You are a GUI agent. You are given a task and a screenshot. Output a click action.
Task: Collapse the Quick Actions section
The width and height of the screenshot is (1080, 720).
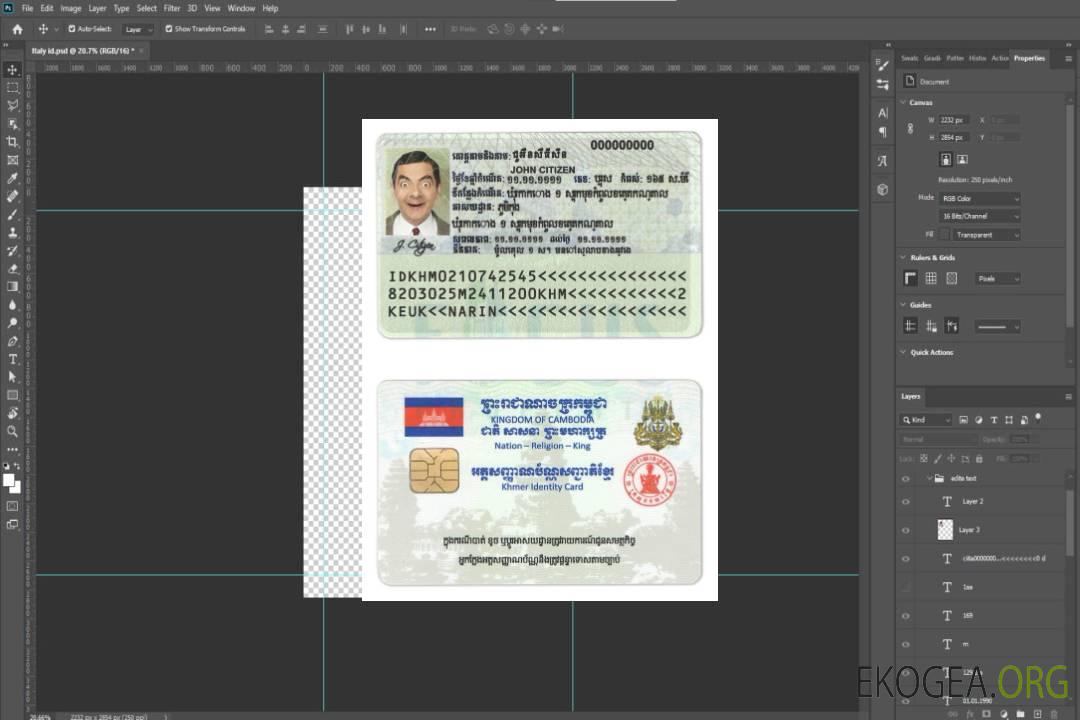[903, 352]
